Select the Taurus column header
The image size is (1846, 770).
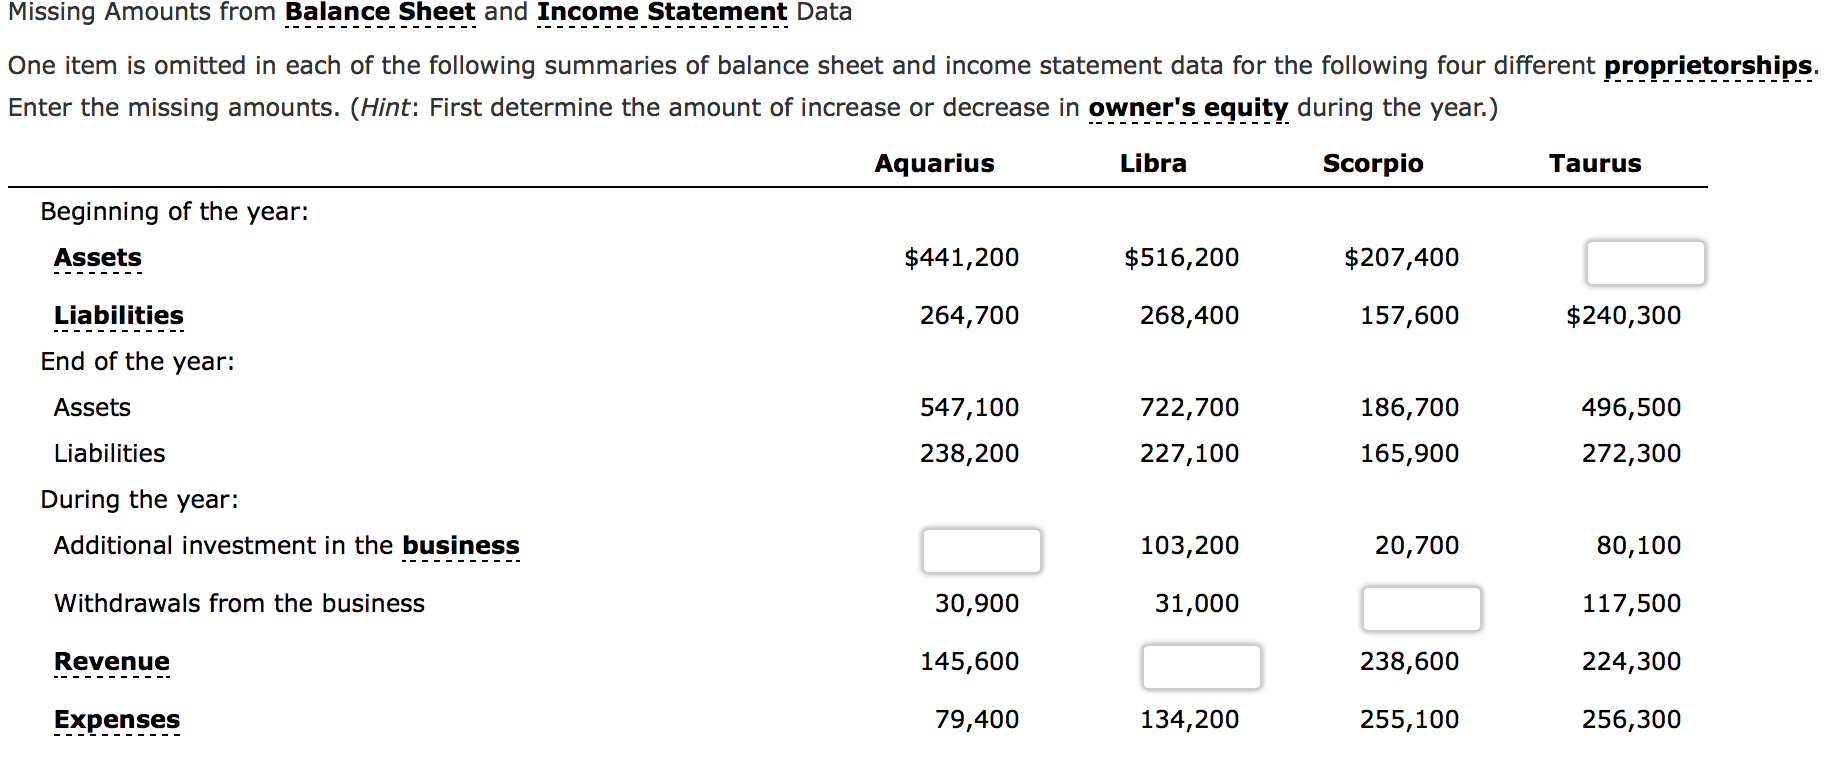pyautogui.click(x=1594, y=163)
